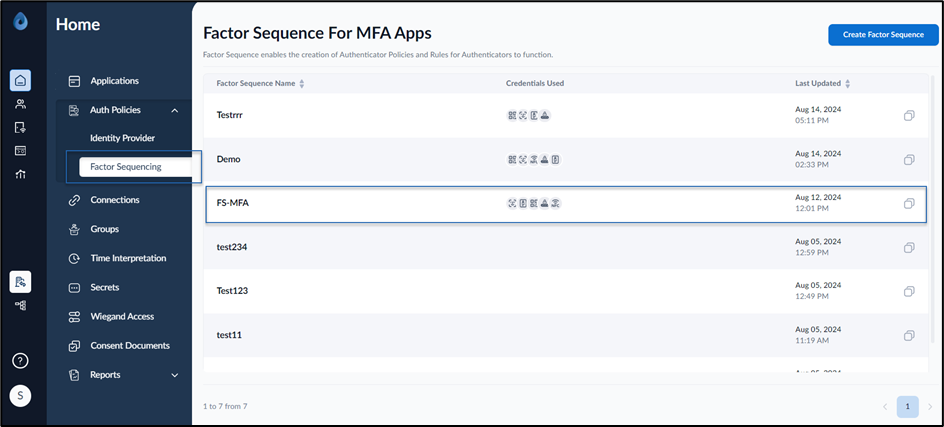
Task: Open the FS-MFA factor sequence
Action: [232, 204]
